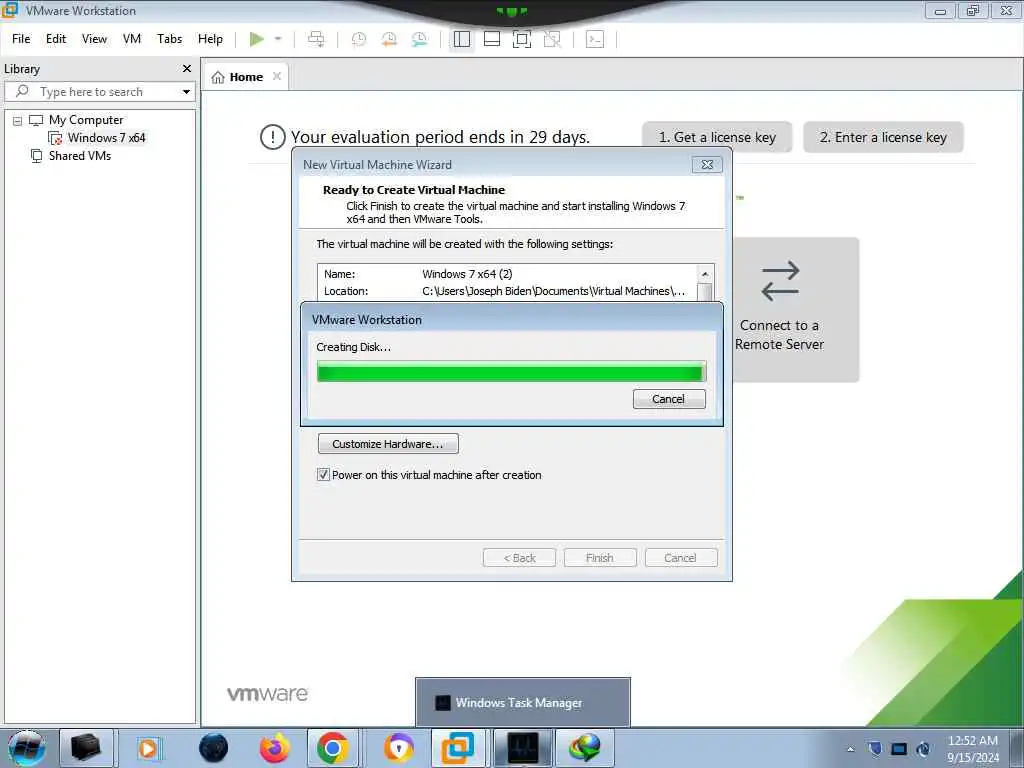Click the Unity mode icon

(x=552, y=39)
